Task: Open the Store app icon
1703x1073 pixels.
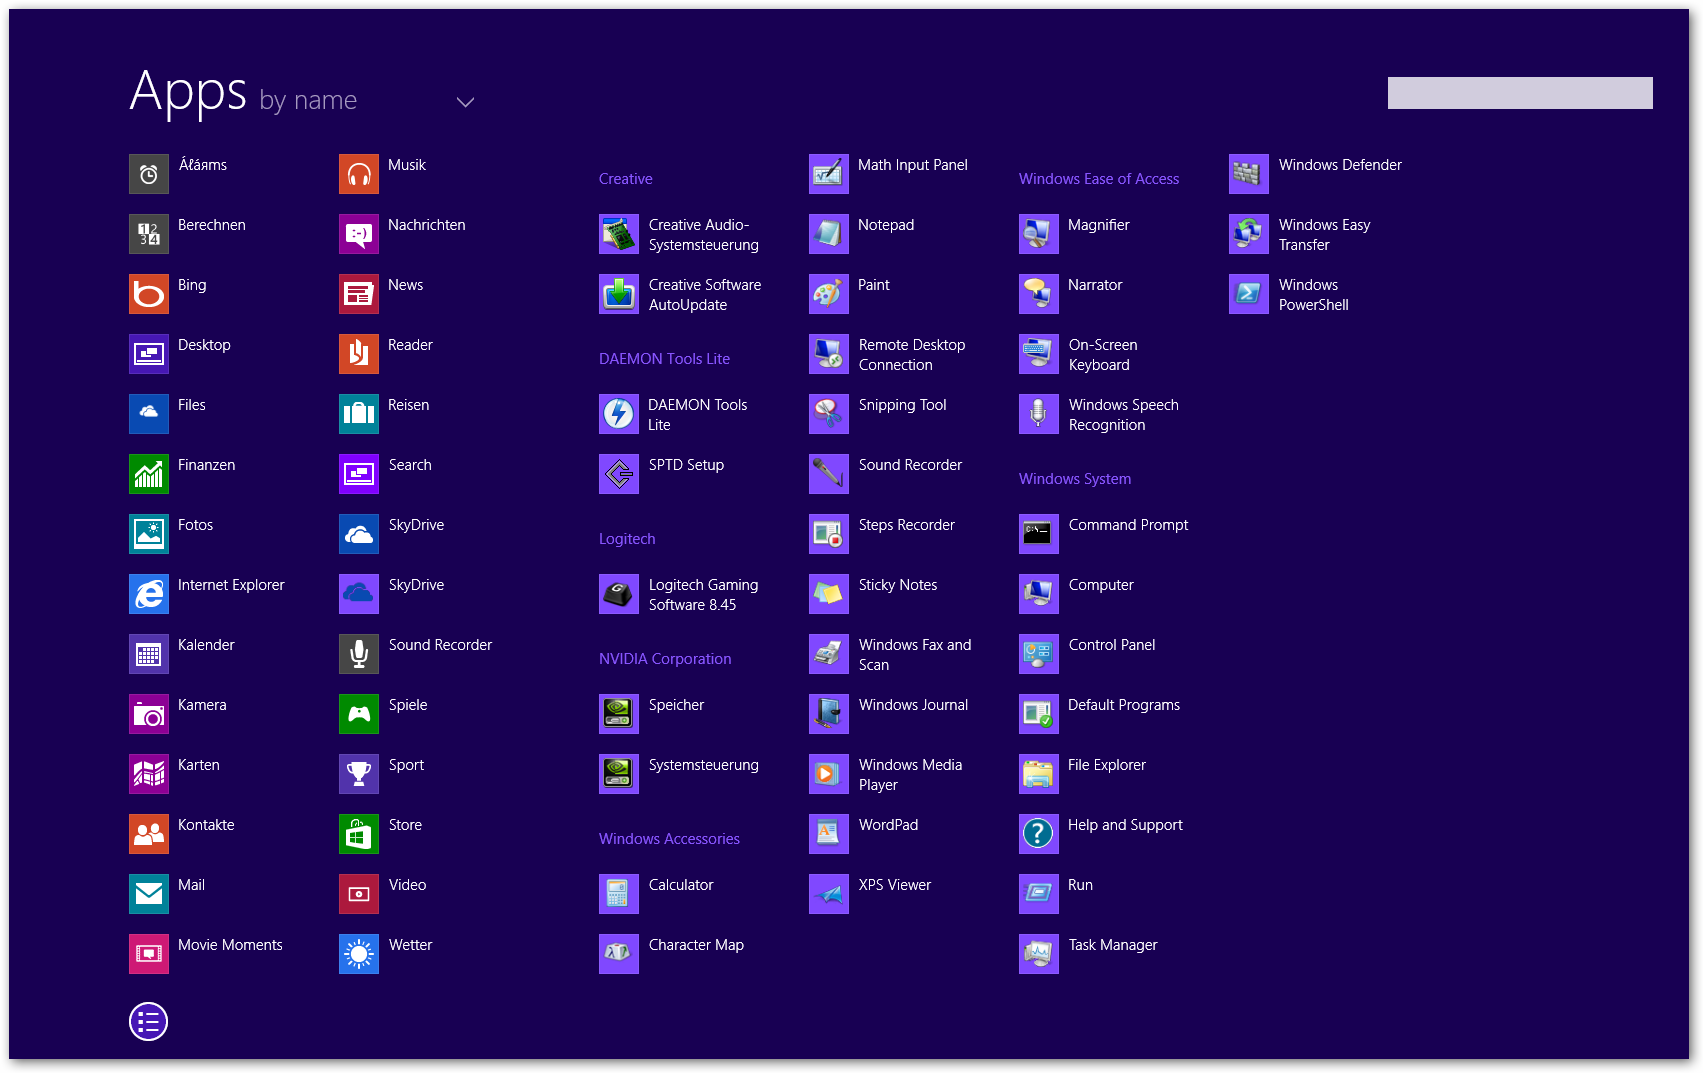Action: point(359,834)
